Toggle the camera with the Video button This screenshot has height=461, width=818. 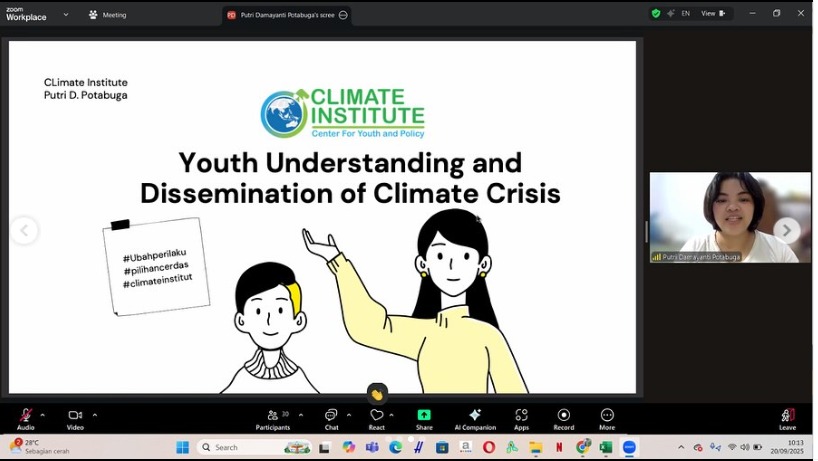75,416
